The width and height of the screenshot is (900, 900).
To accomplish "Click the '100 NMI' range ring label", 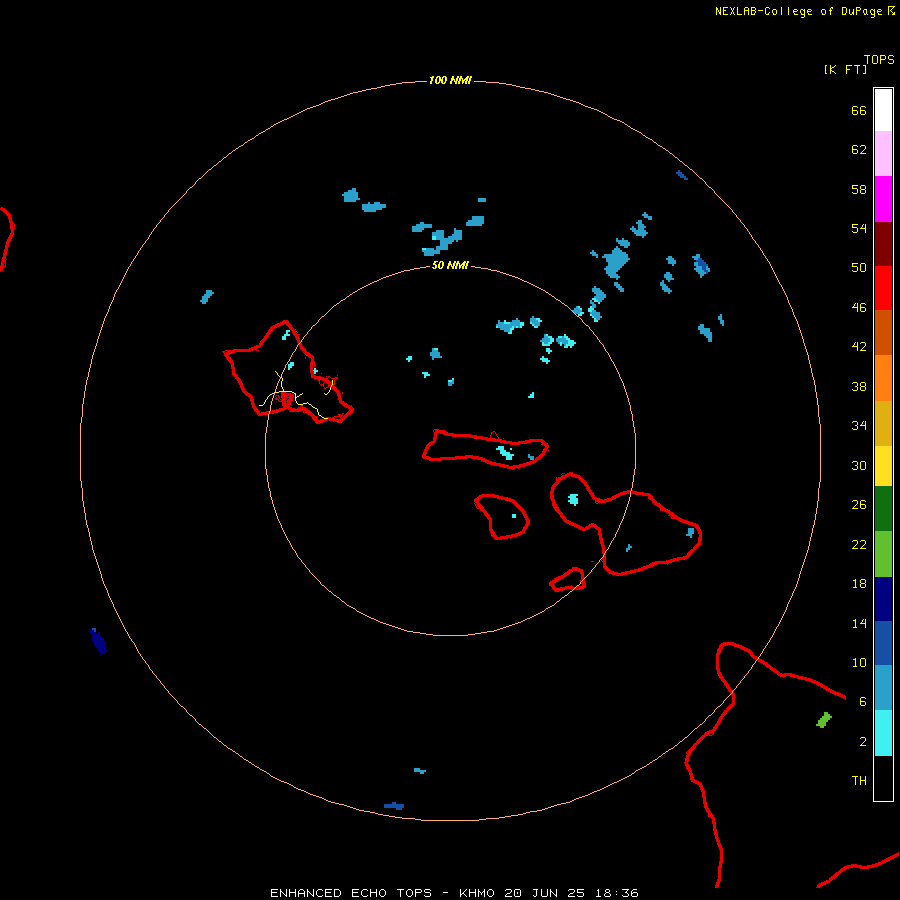I will click(x=450, y=80).
